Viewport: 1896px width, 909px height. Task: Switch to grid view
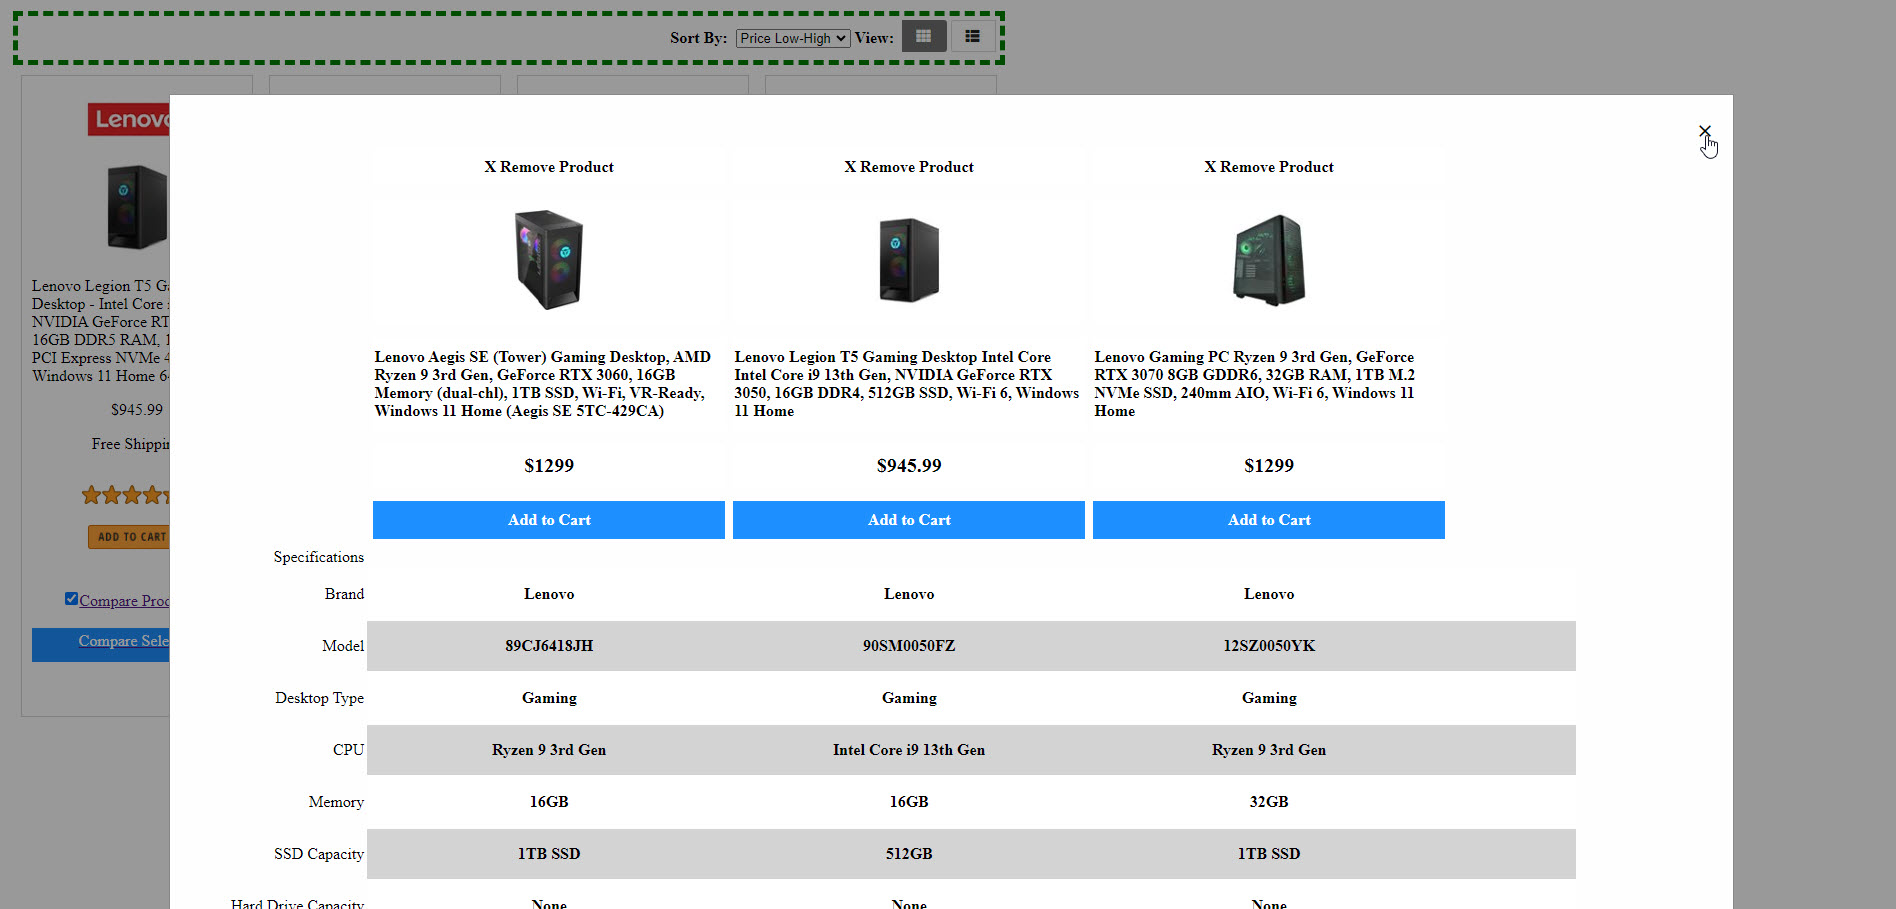(923, 37)
